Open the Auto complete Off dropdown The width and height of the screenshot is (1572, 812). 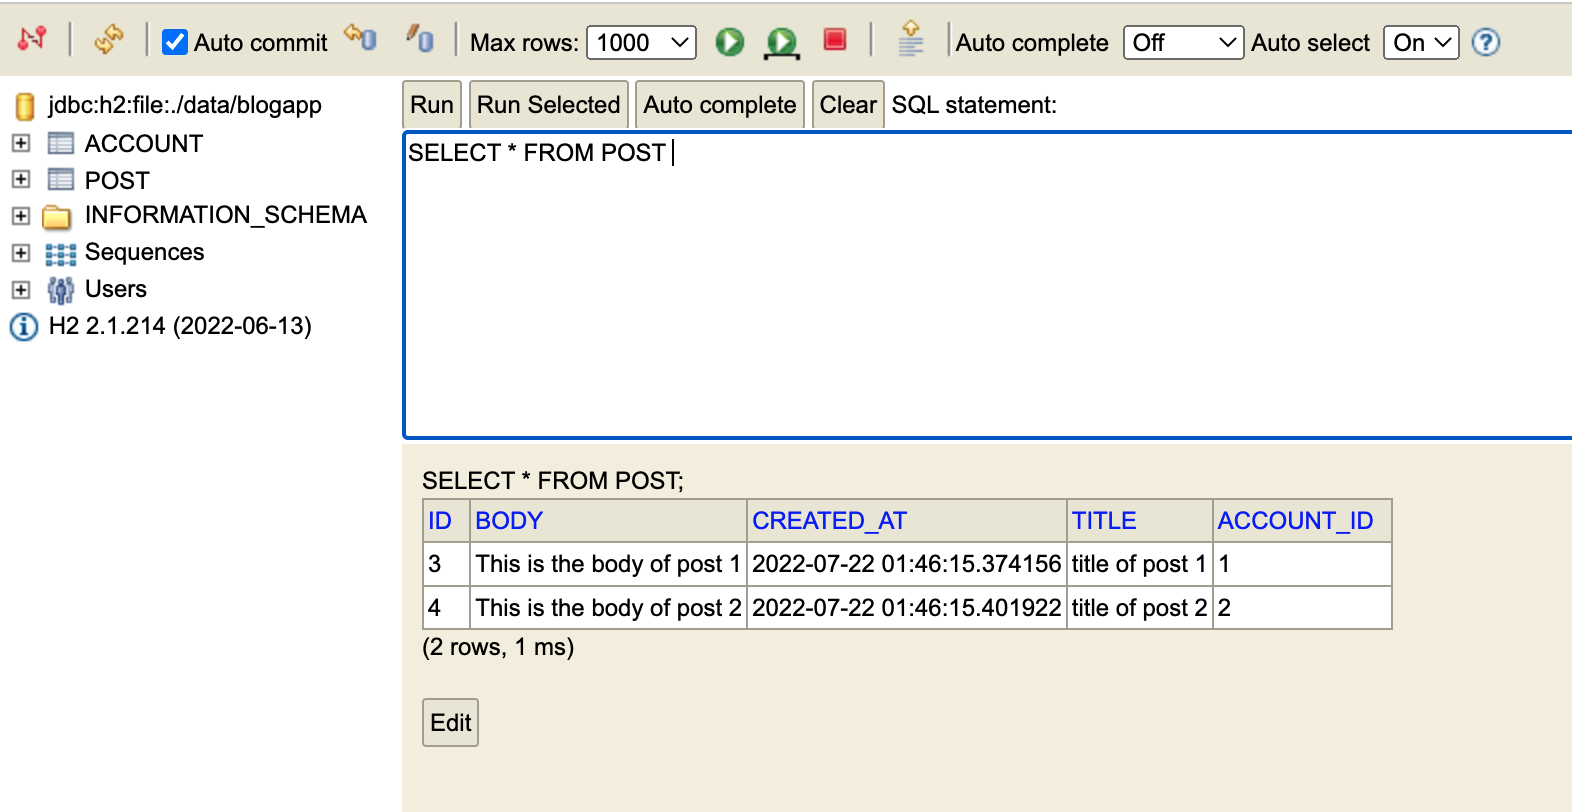(x=1183, y=42)
